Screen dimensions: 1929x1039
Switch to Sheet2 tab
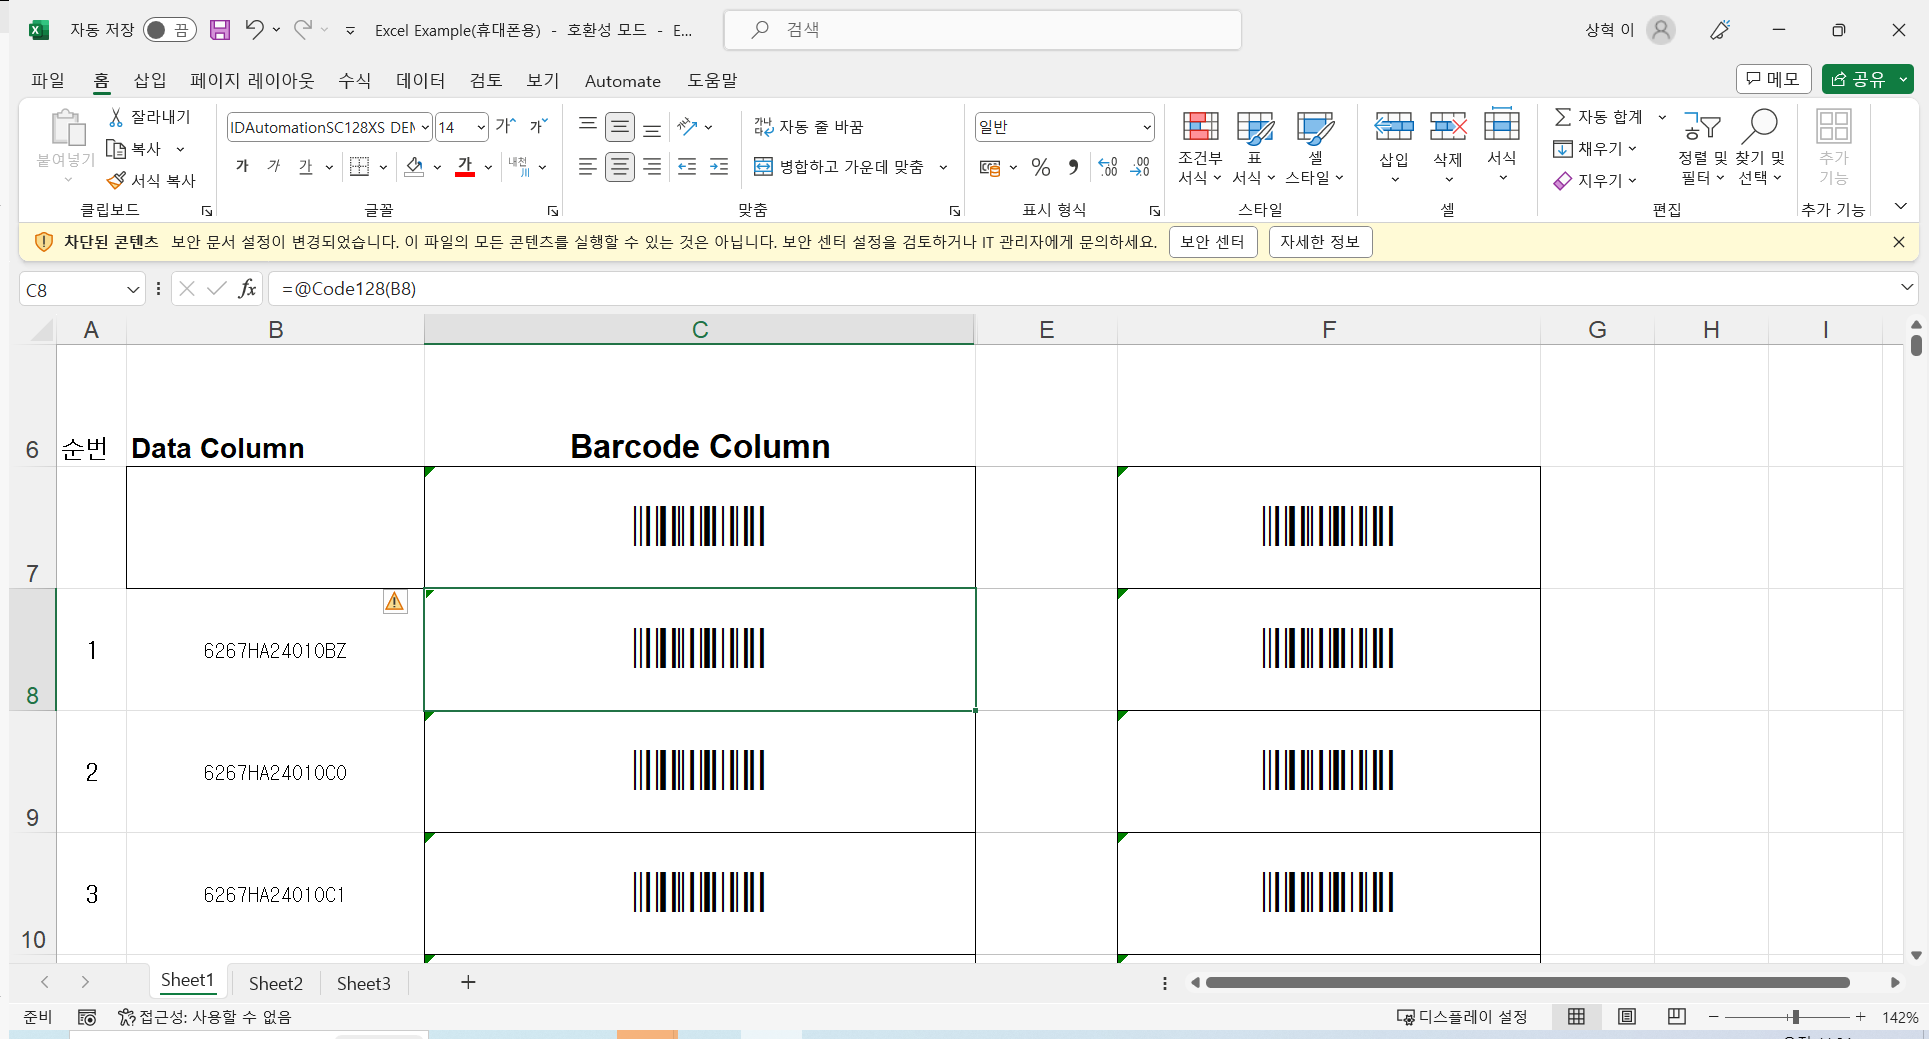click(x=275, y=983)
